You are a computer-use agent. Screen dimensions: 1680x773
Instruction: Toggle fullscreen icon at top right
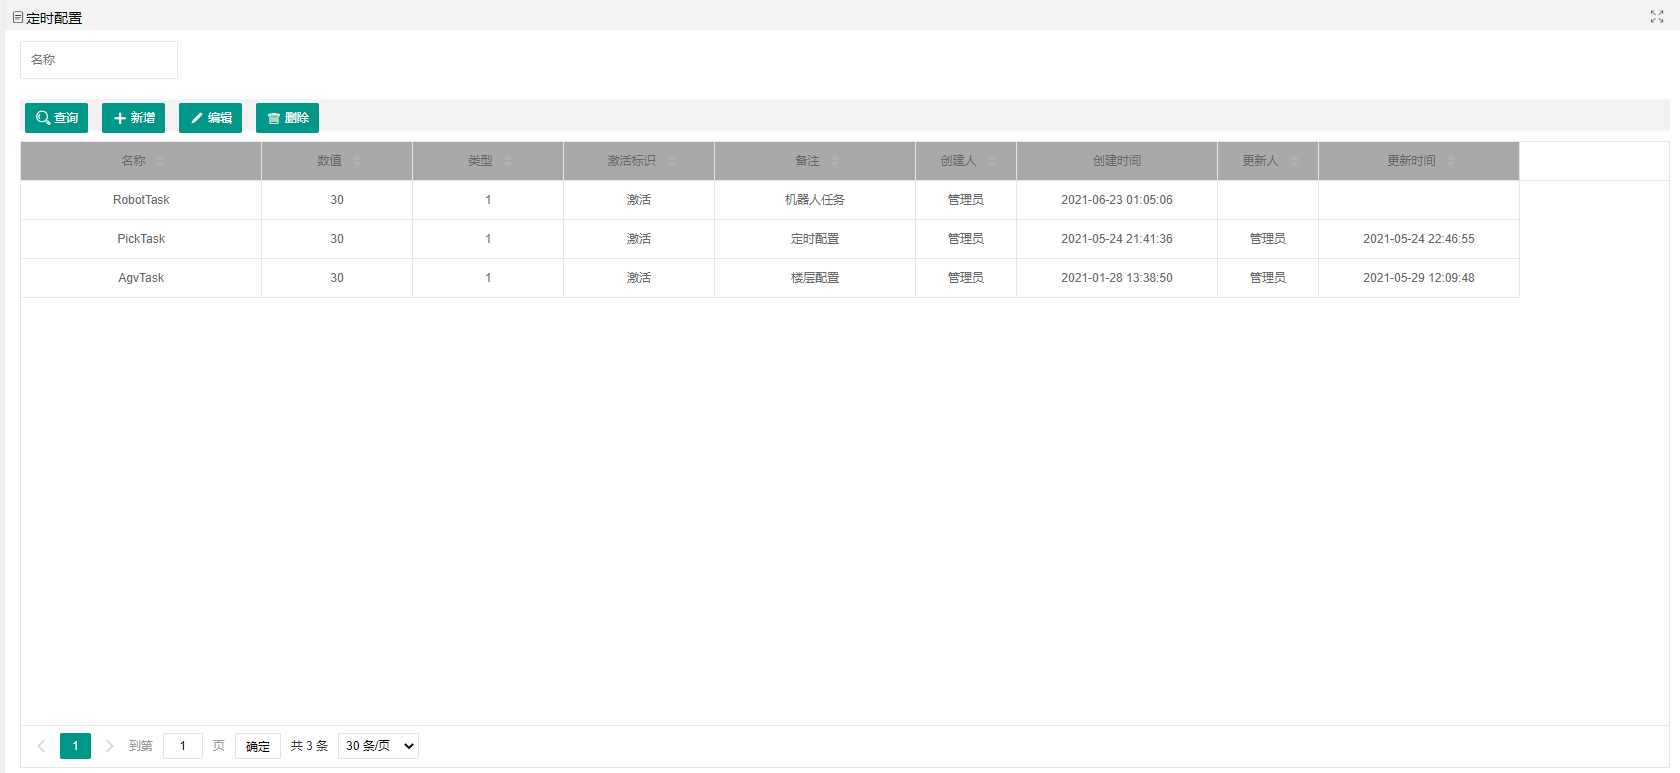coord(1657,17)
